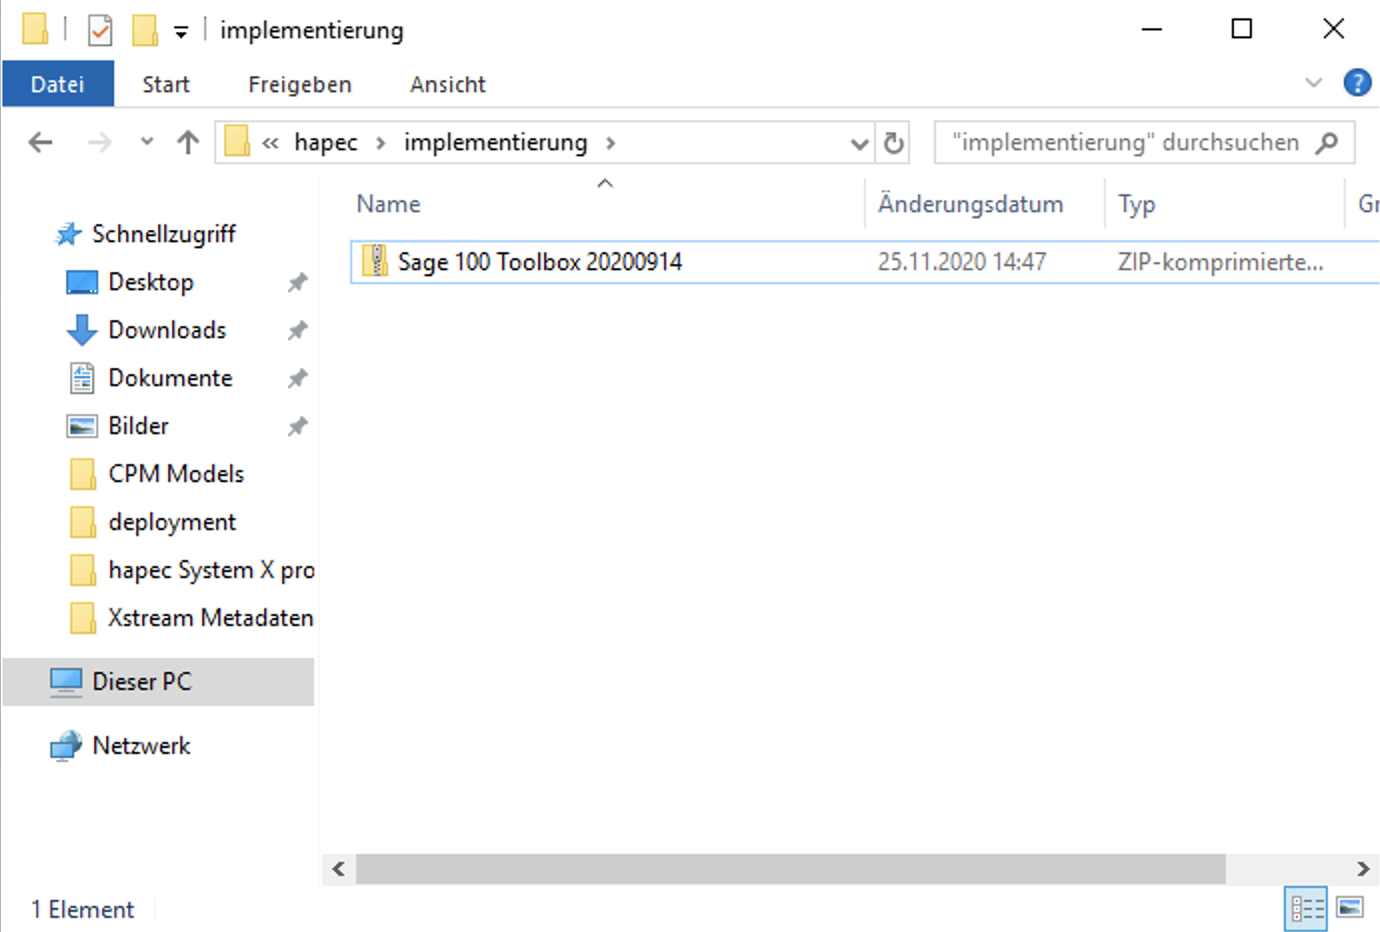Open the Datei menu
This screenshot has width=1380, height=932.
[58, 84]
